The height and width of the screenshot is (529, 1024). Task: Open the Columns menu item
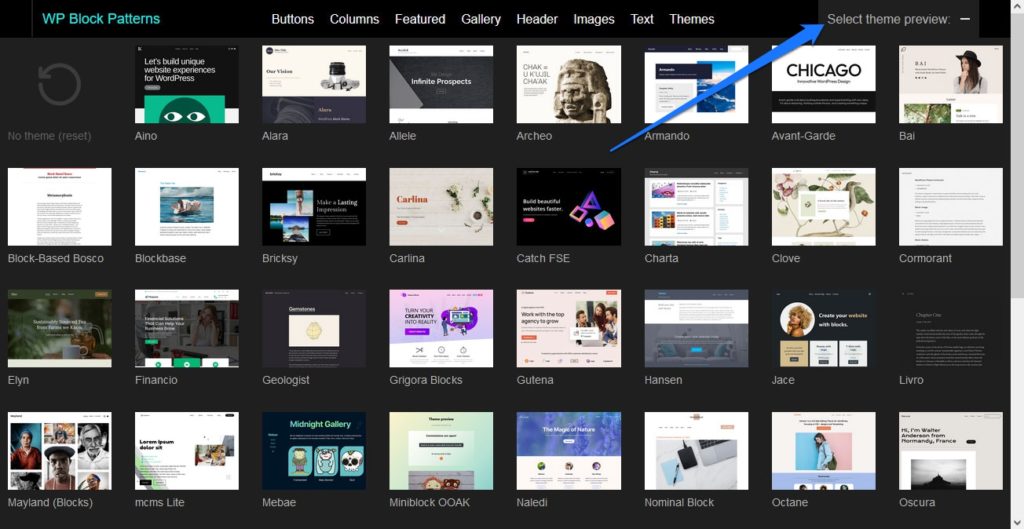click(x=354, y=19)
